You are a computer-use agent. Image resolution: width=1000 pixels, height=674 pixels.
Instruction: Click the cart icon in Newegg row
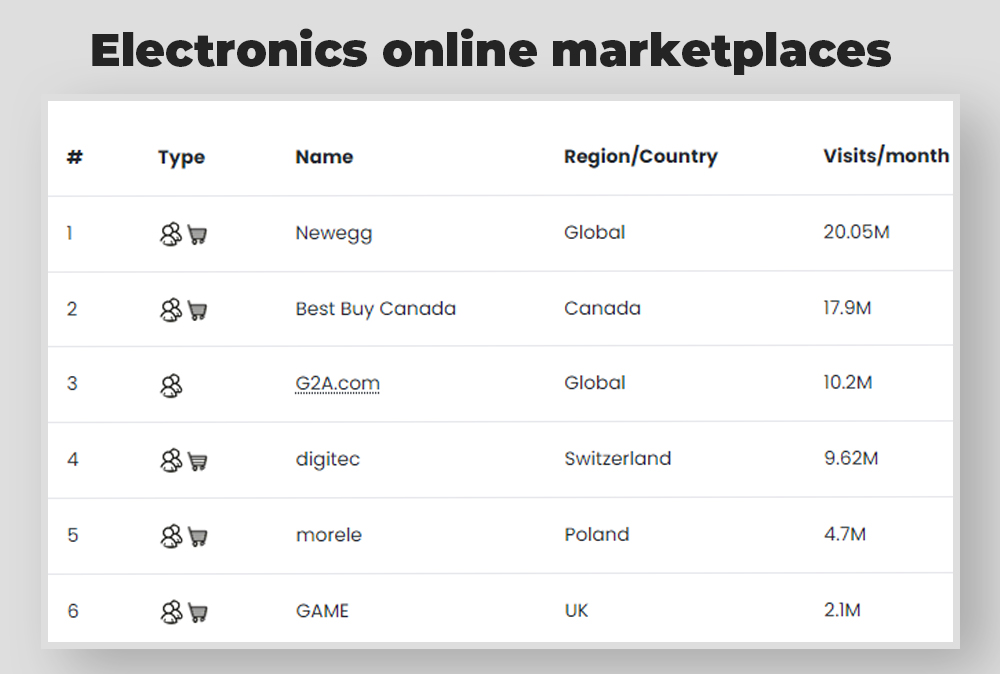tap(197, 235)
